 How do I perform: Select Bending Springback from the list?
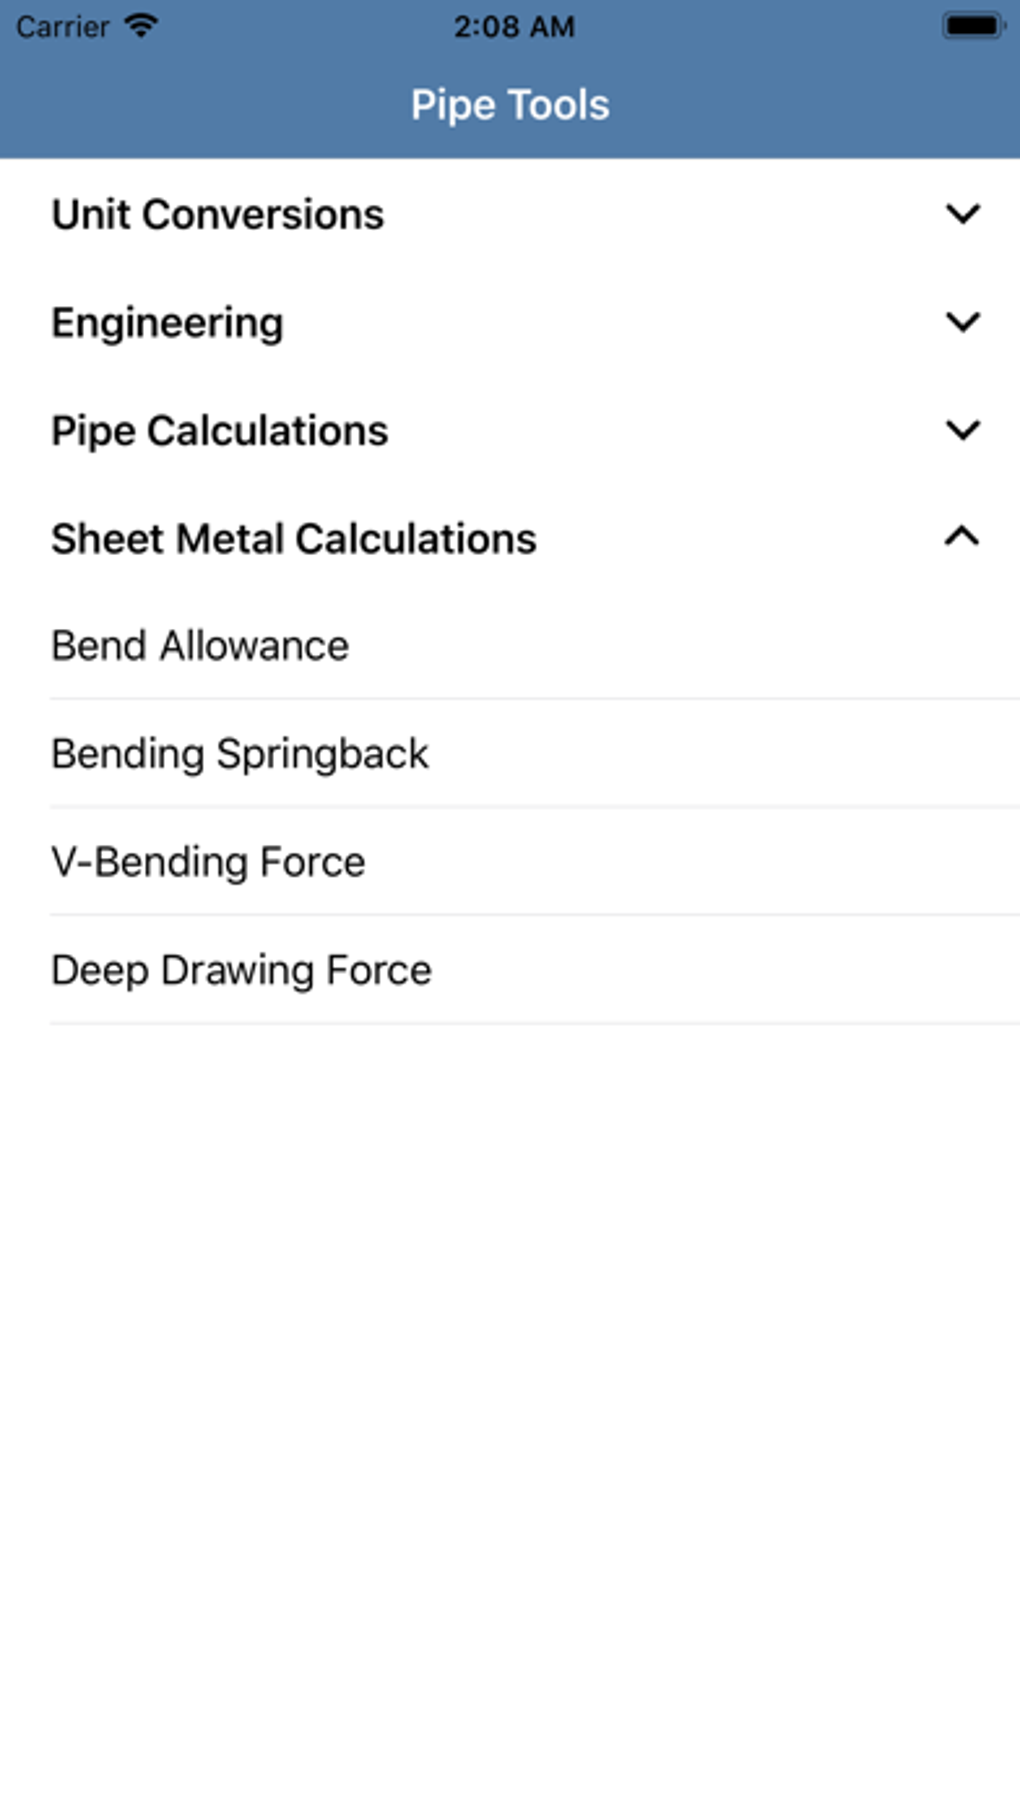click(x=240, y=754)
